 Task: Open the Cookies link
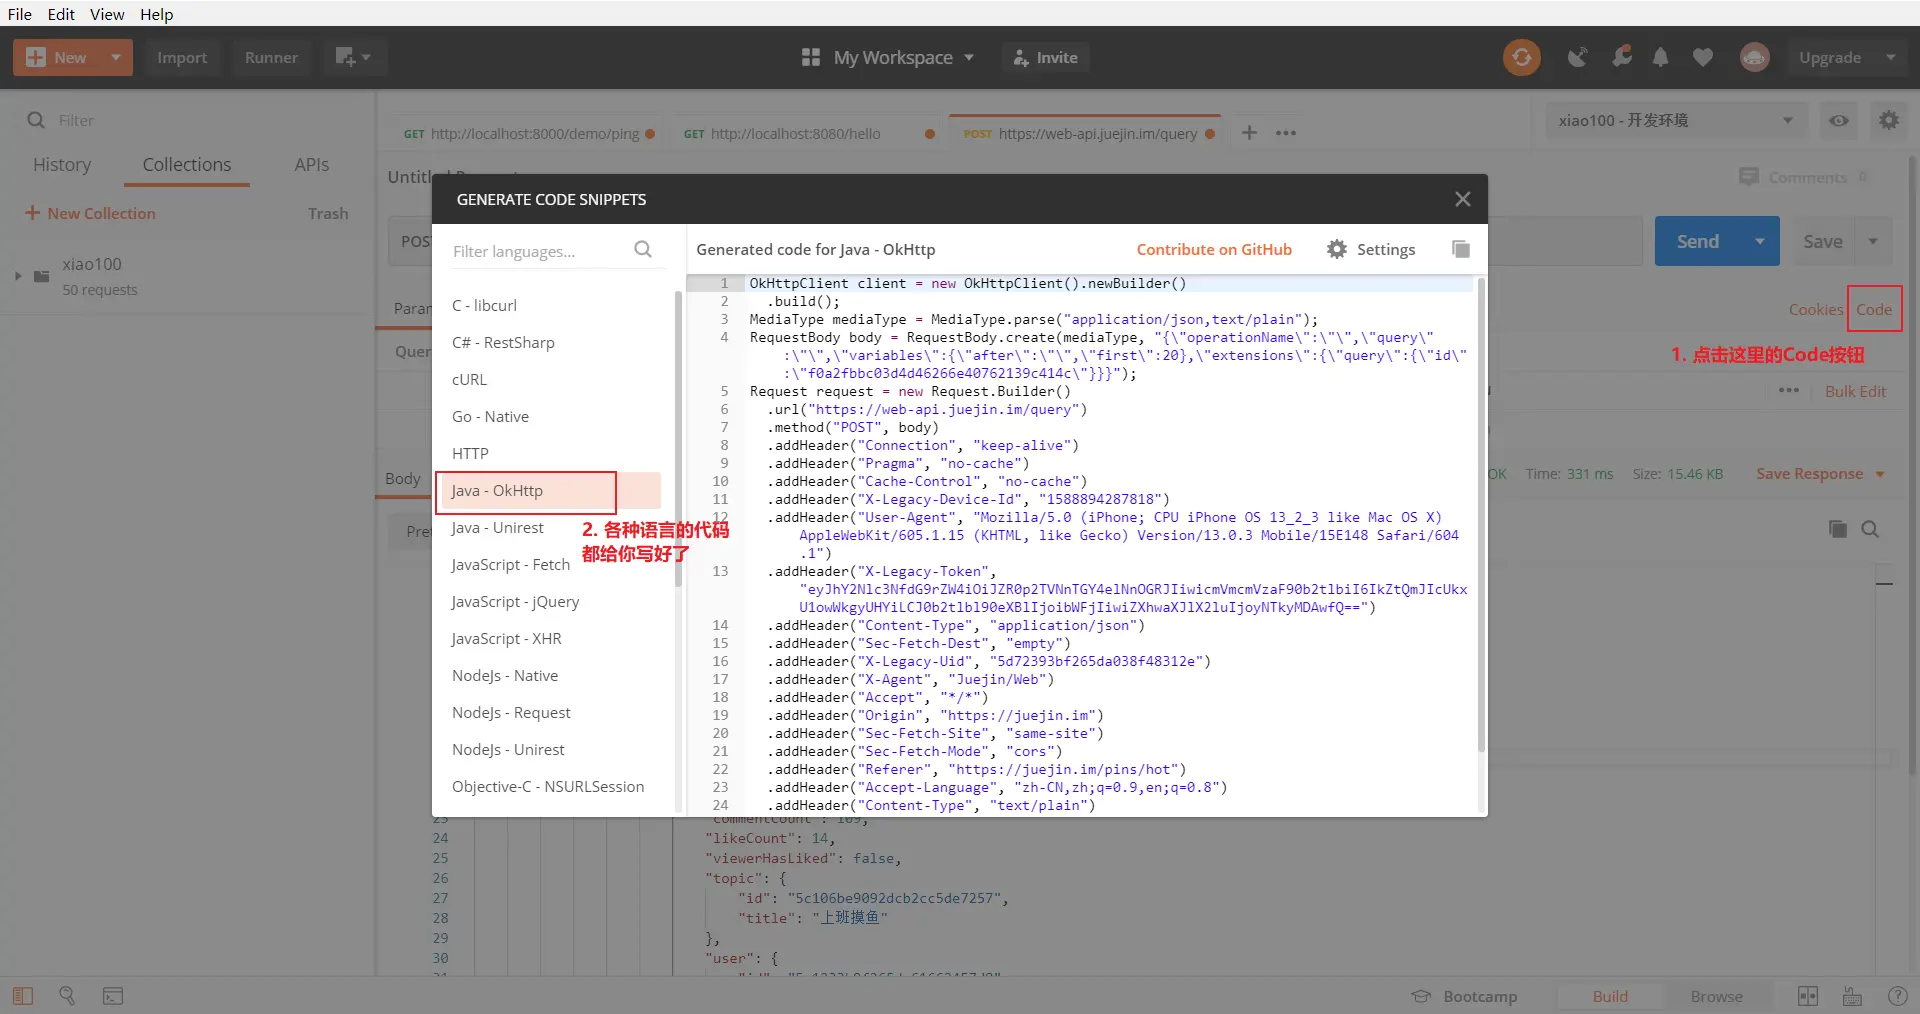[1815, 309]
